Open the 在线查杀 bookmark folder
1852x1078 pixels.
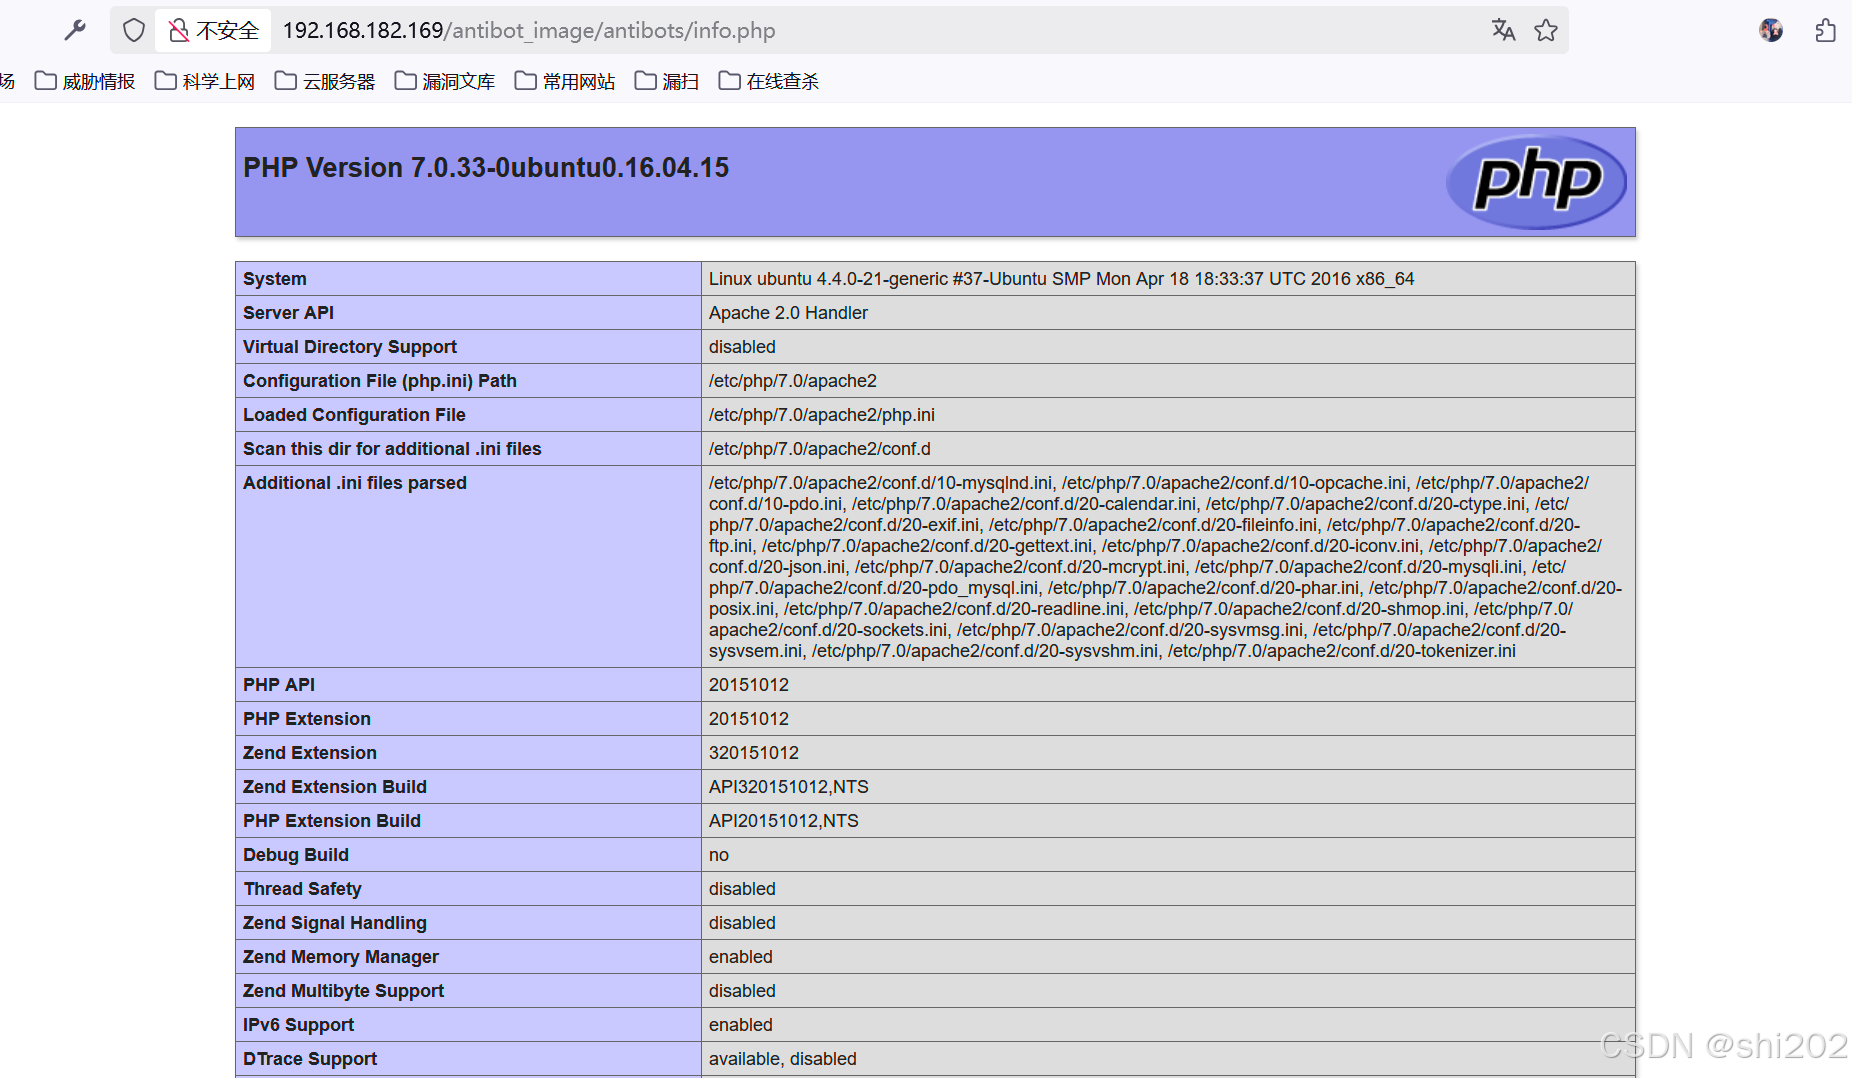tap(769, 81)
